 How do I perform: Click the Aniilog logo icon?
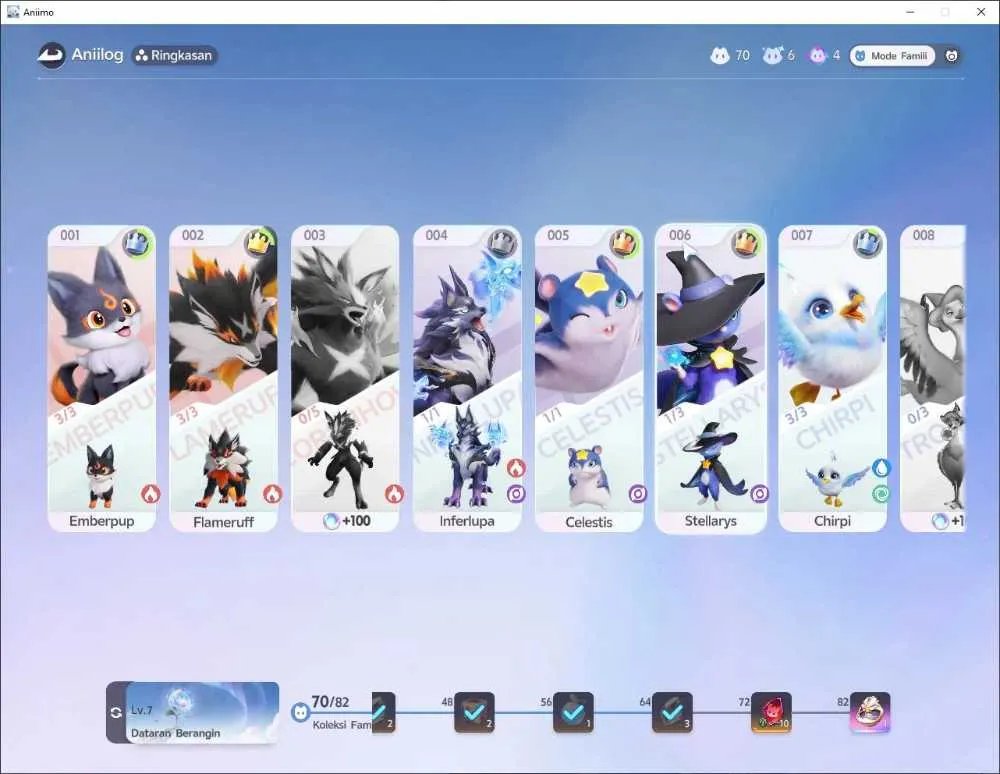tap(52, 55)
